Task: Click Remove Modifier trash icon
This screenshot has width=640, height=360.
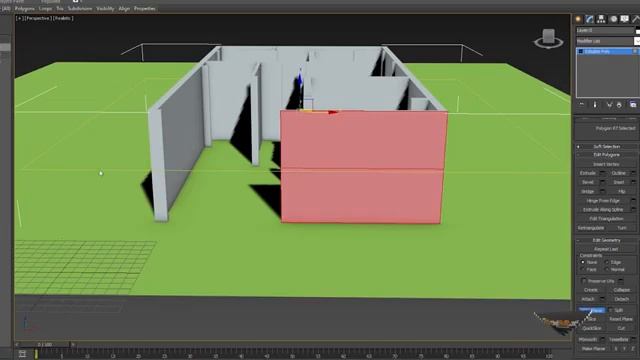Action: 619,105
